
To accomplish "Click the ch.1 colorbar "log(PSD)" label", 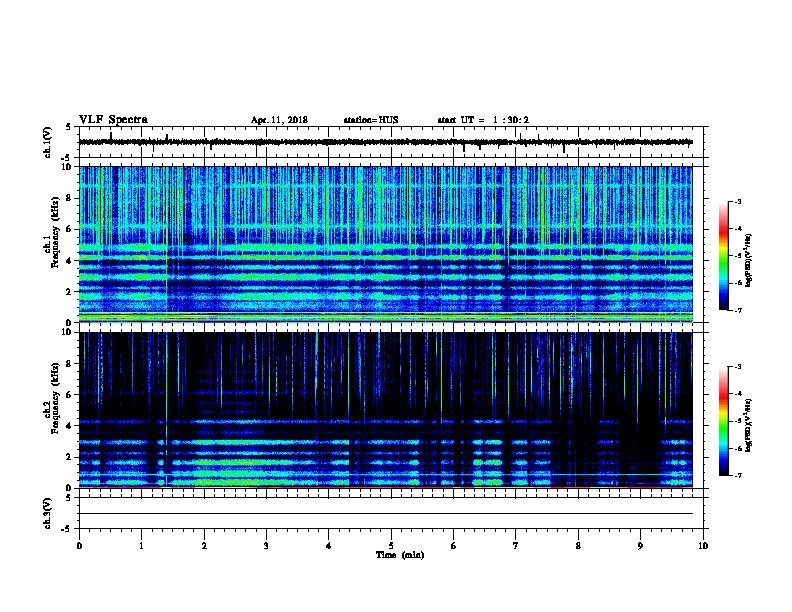I will coord(748,261).
